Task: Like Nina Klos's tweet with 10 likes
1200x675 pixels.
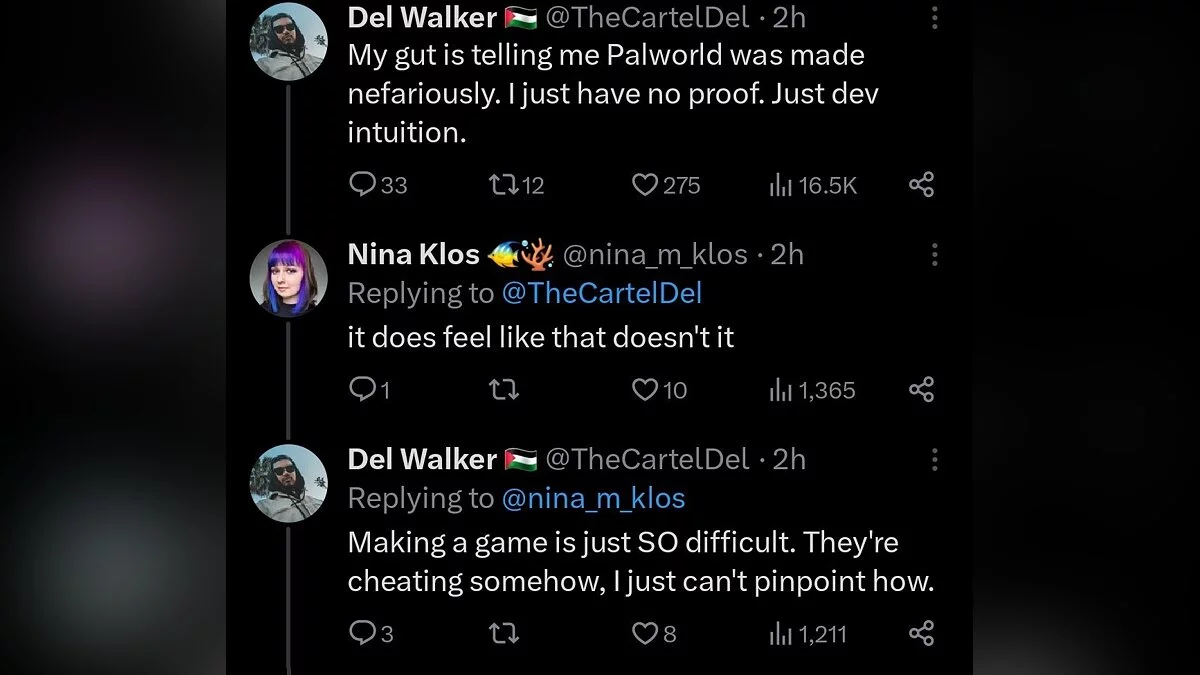Action: click(646, 390)
